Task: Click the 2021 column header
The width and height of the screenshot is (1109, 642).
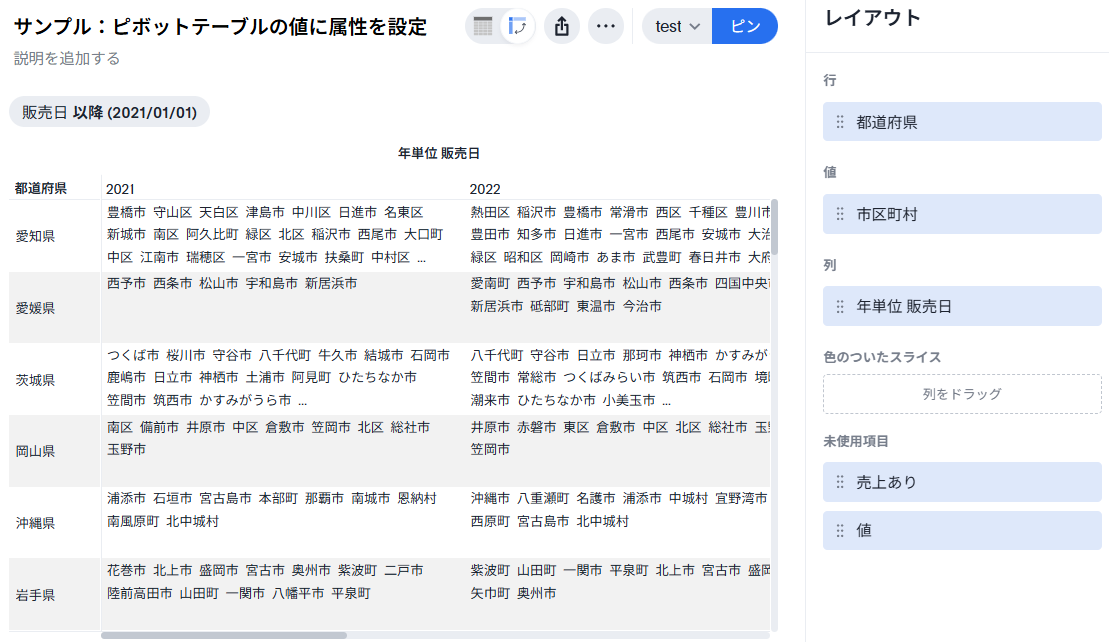Action: tap(121, 189)
